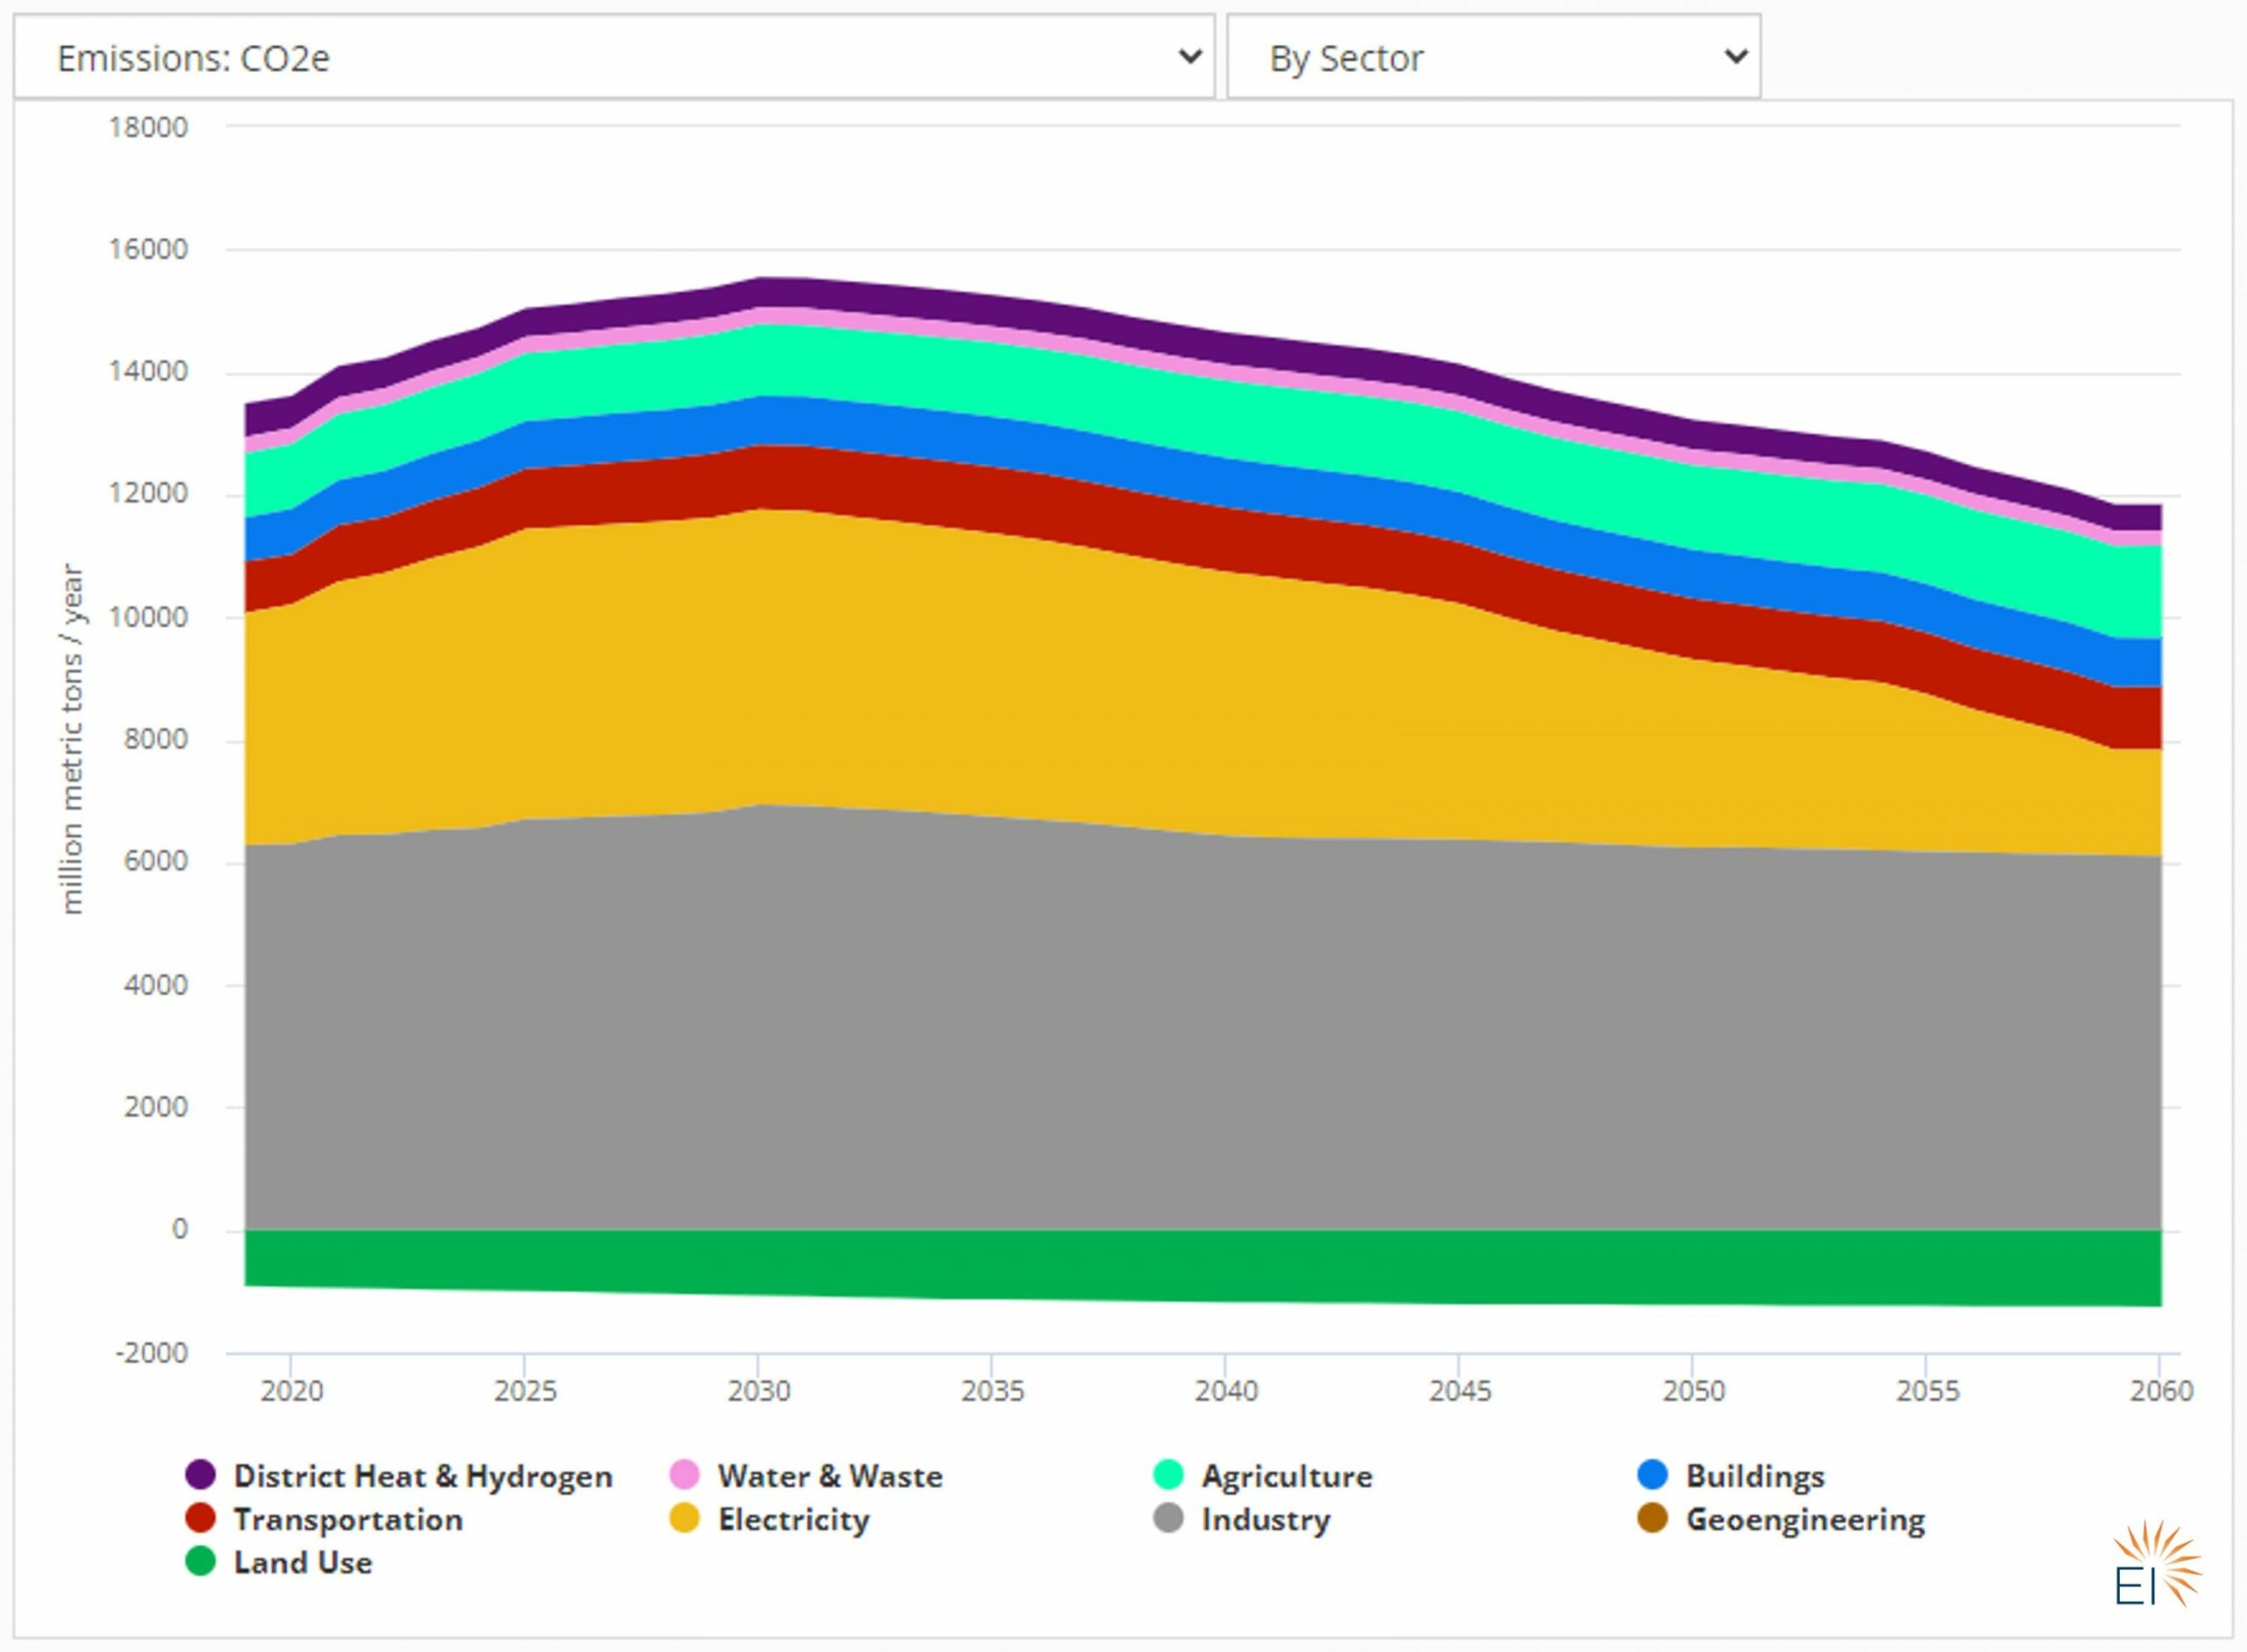Click the Land Use legend label text
The image size is (2247, 1652).
[303, 1562]
